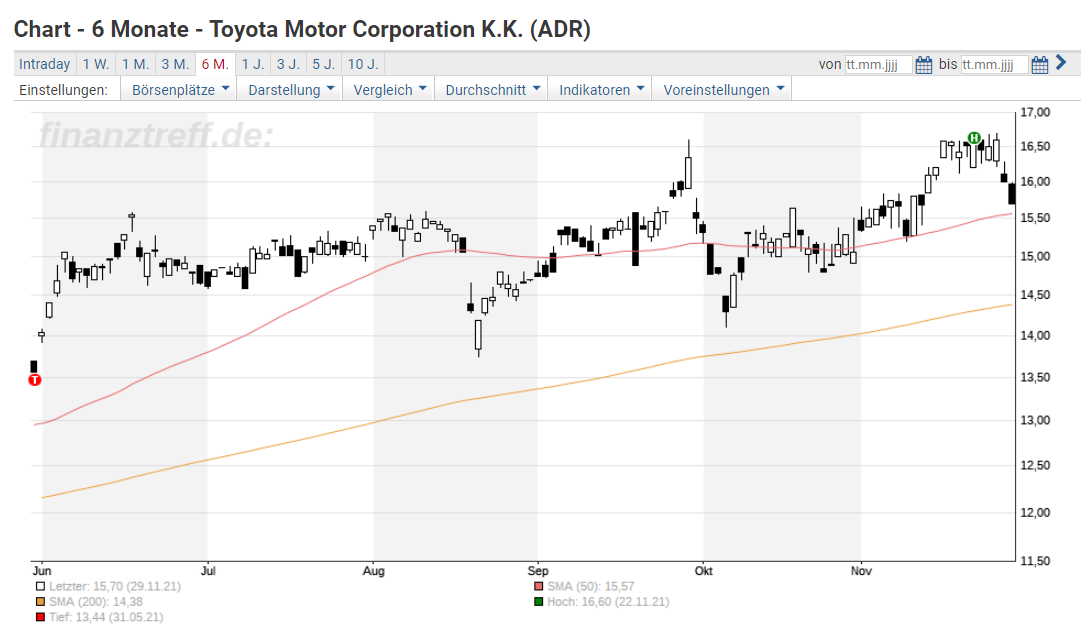
Task: Open the Voreinstellungen dropdown
Action: pos(723,90)
